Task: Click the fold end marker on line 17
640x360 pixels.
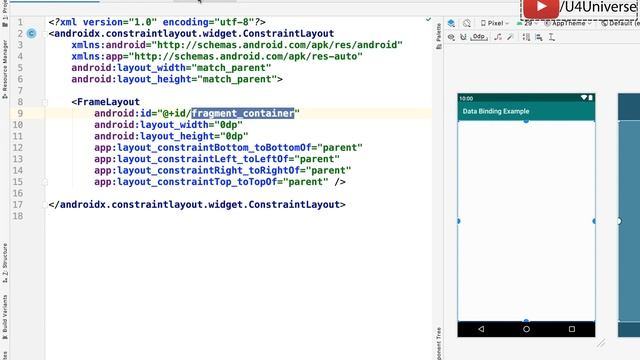Action: 45,205
